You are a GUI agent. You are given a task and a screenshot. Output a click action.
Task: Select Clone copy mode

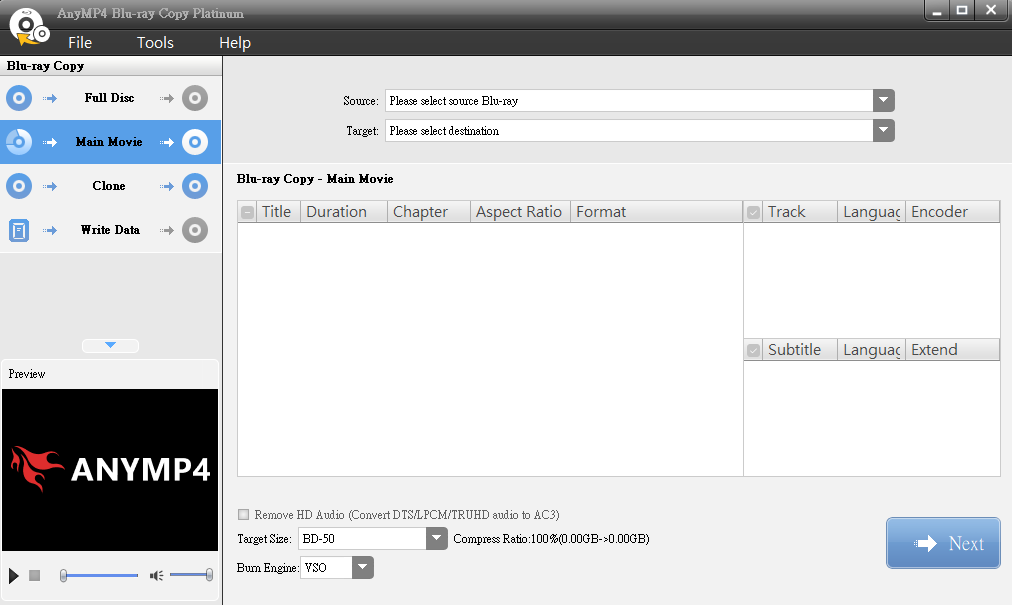coord(110,186)
